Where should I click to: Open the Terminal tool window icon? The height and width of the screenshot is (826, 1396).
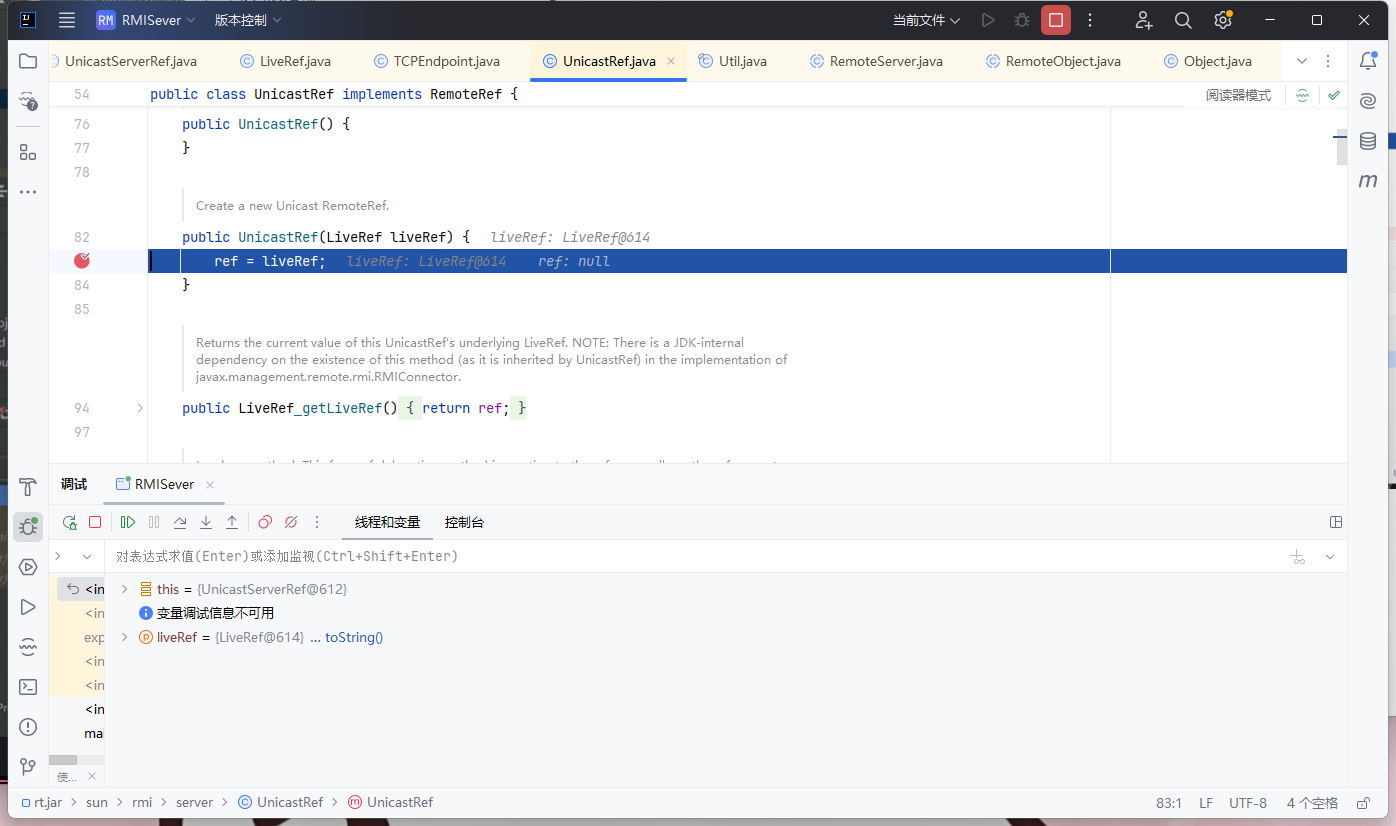tap(28, 687)
